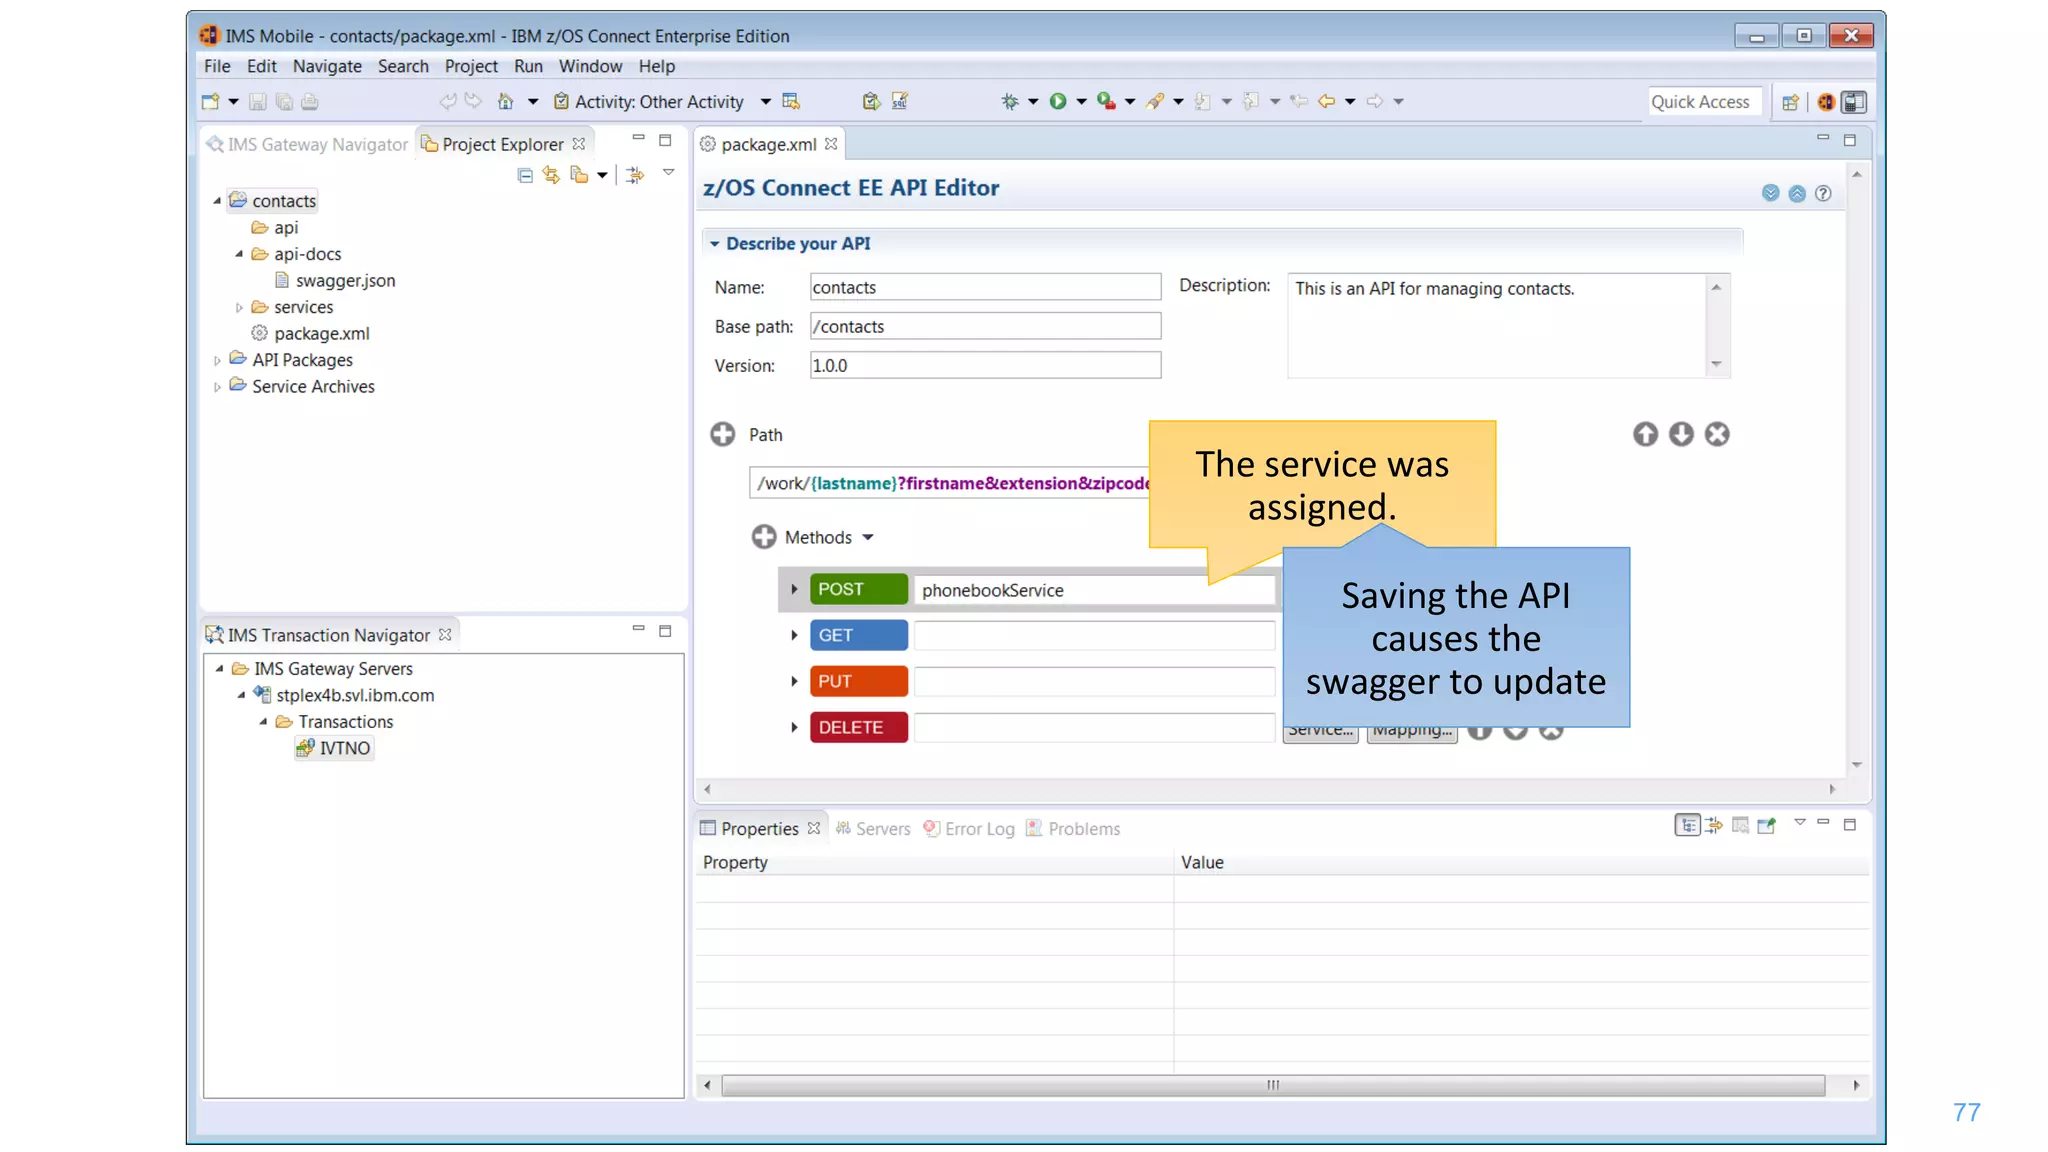Click the Home icon in the toolbar
The image size is (2048, 1152).
[505, 101]
